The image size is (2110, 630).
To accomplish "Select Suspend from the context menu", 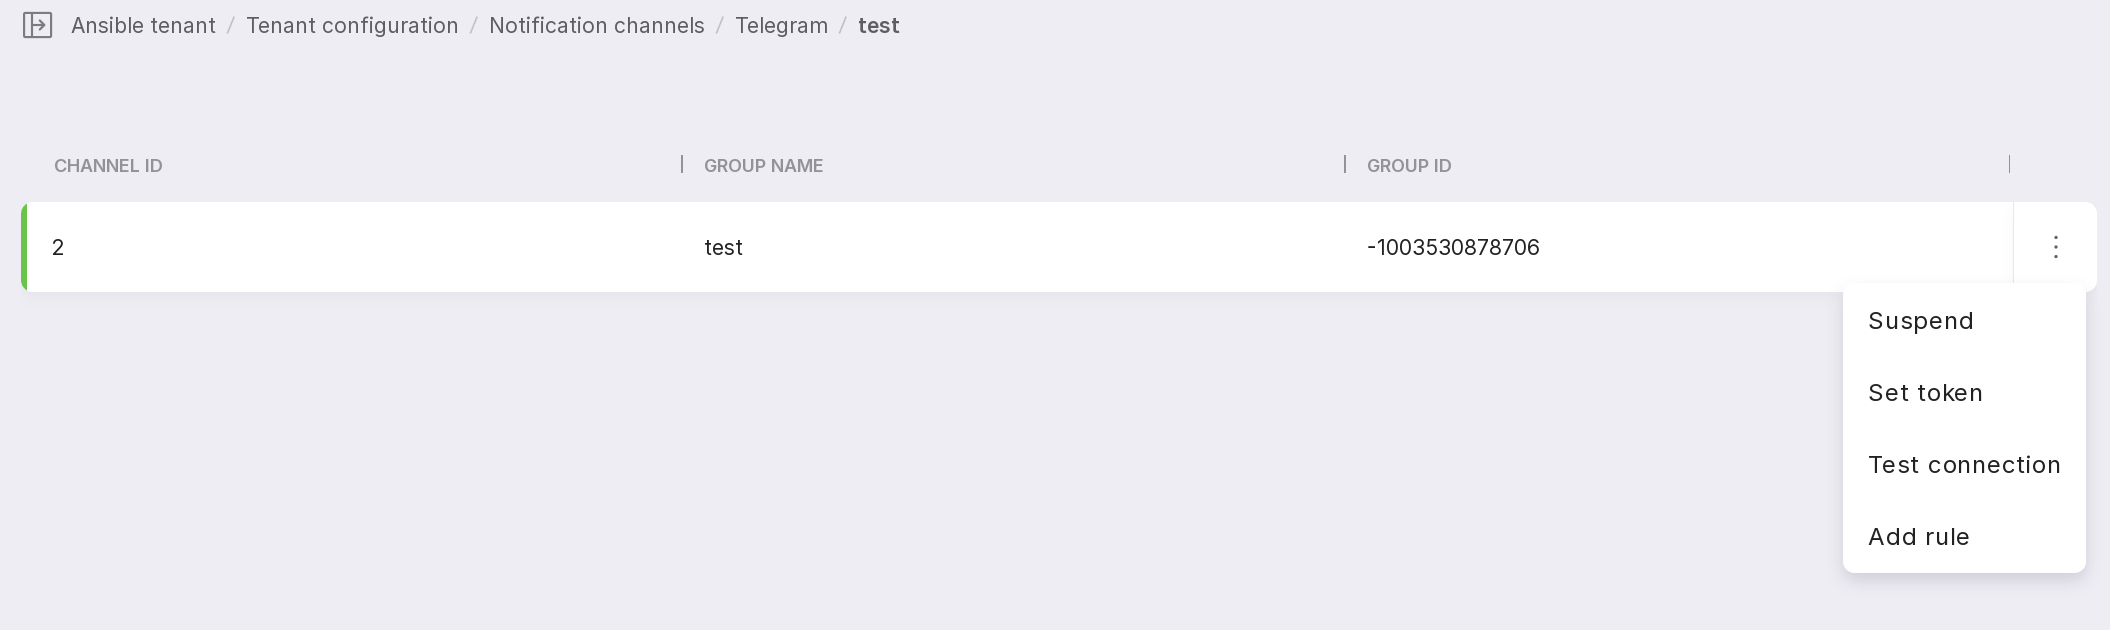I will [1920, 321].
